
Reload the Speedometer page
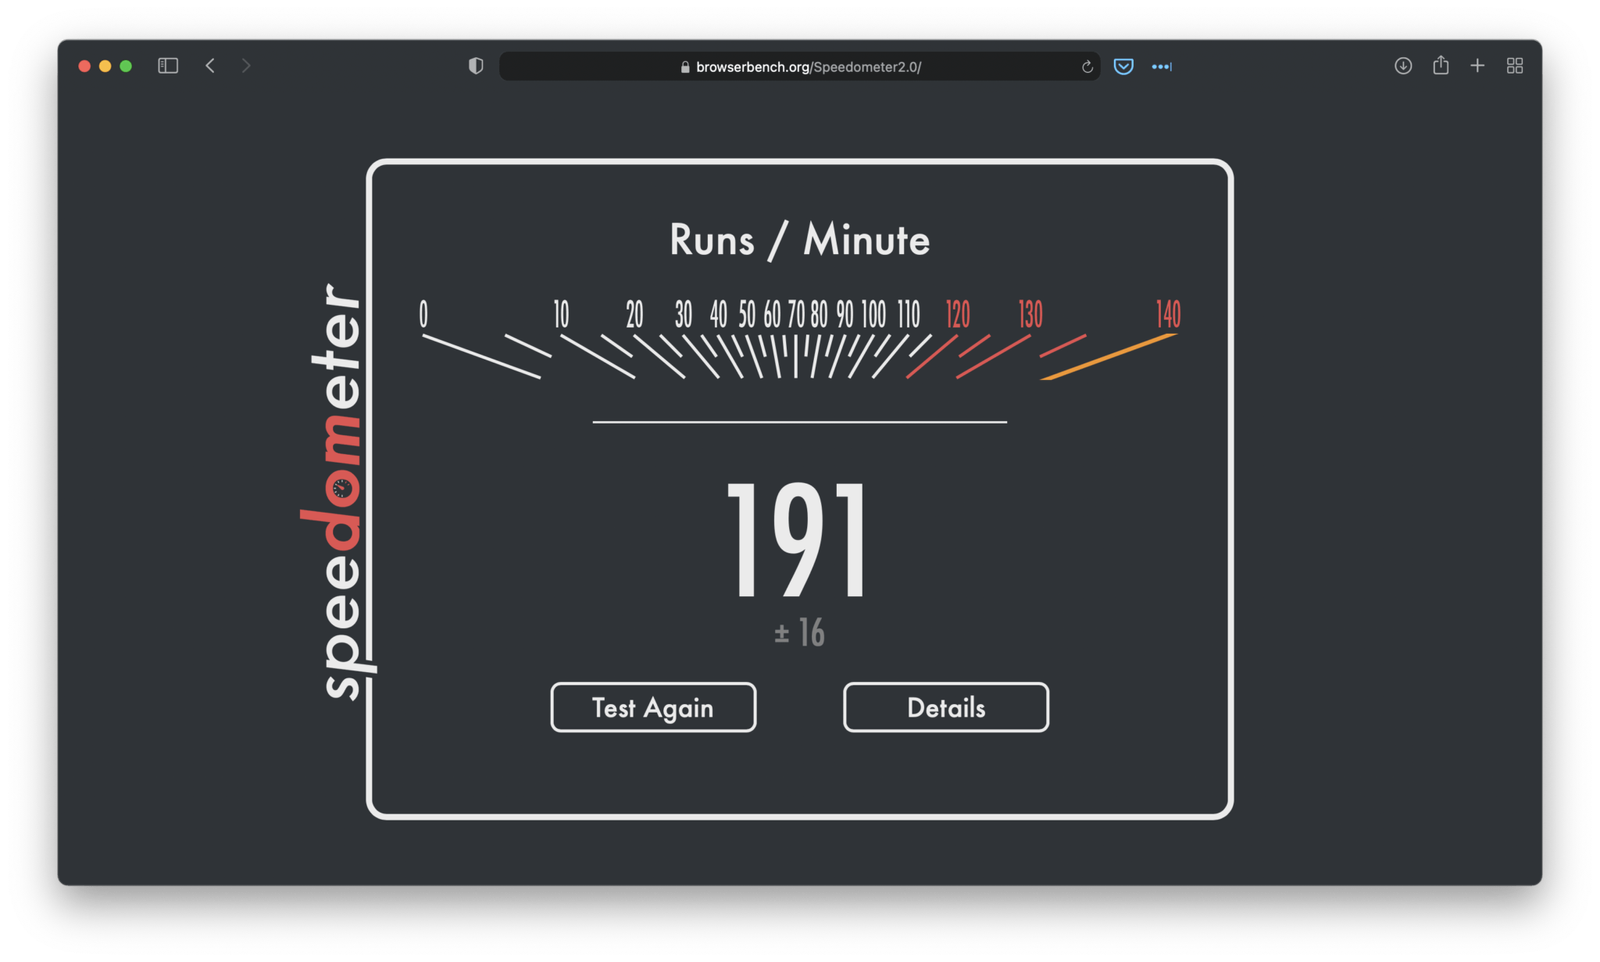coord(1087,67)
